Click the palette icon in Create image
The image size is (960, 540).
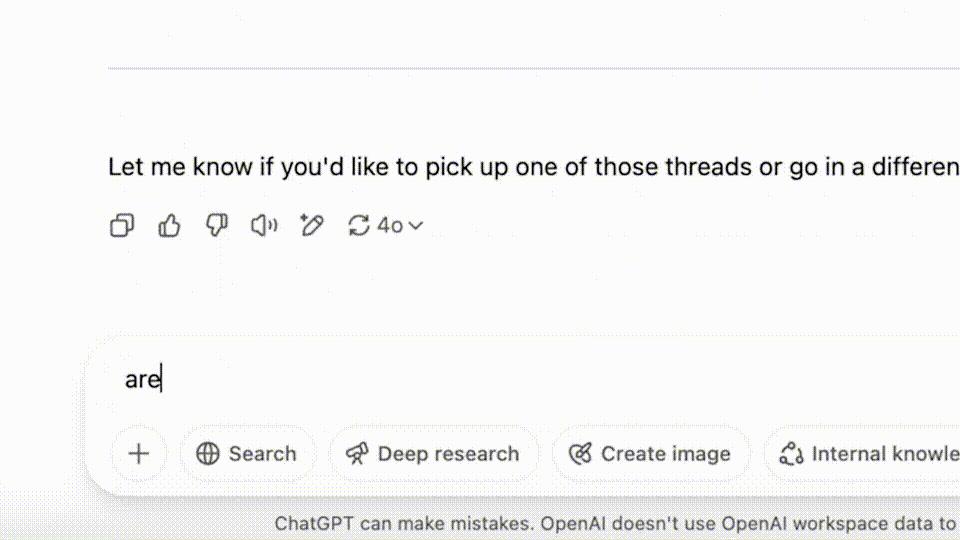click(x=580, y=454)
